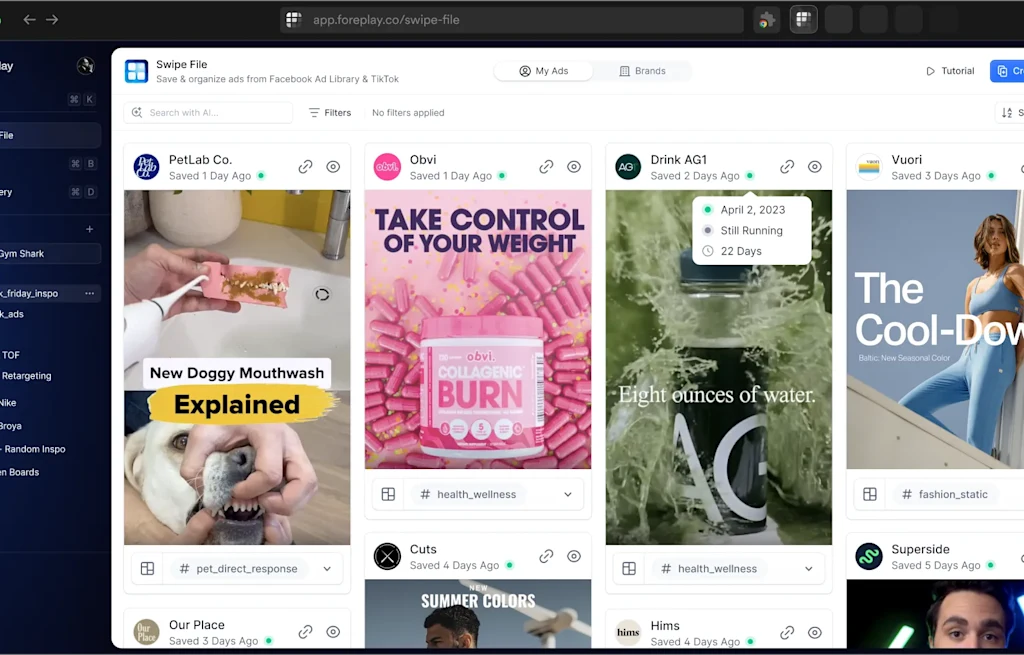Viewport: 1024px width, 655px height.
Task: Open Nike folder in sidebar
Action: tap(8, 402)
